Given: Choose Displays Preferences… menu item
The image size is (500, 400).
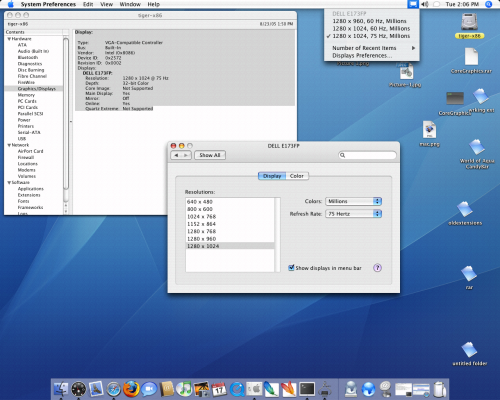Looking at the screenshot, I should (x=372, y=56).
